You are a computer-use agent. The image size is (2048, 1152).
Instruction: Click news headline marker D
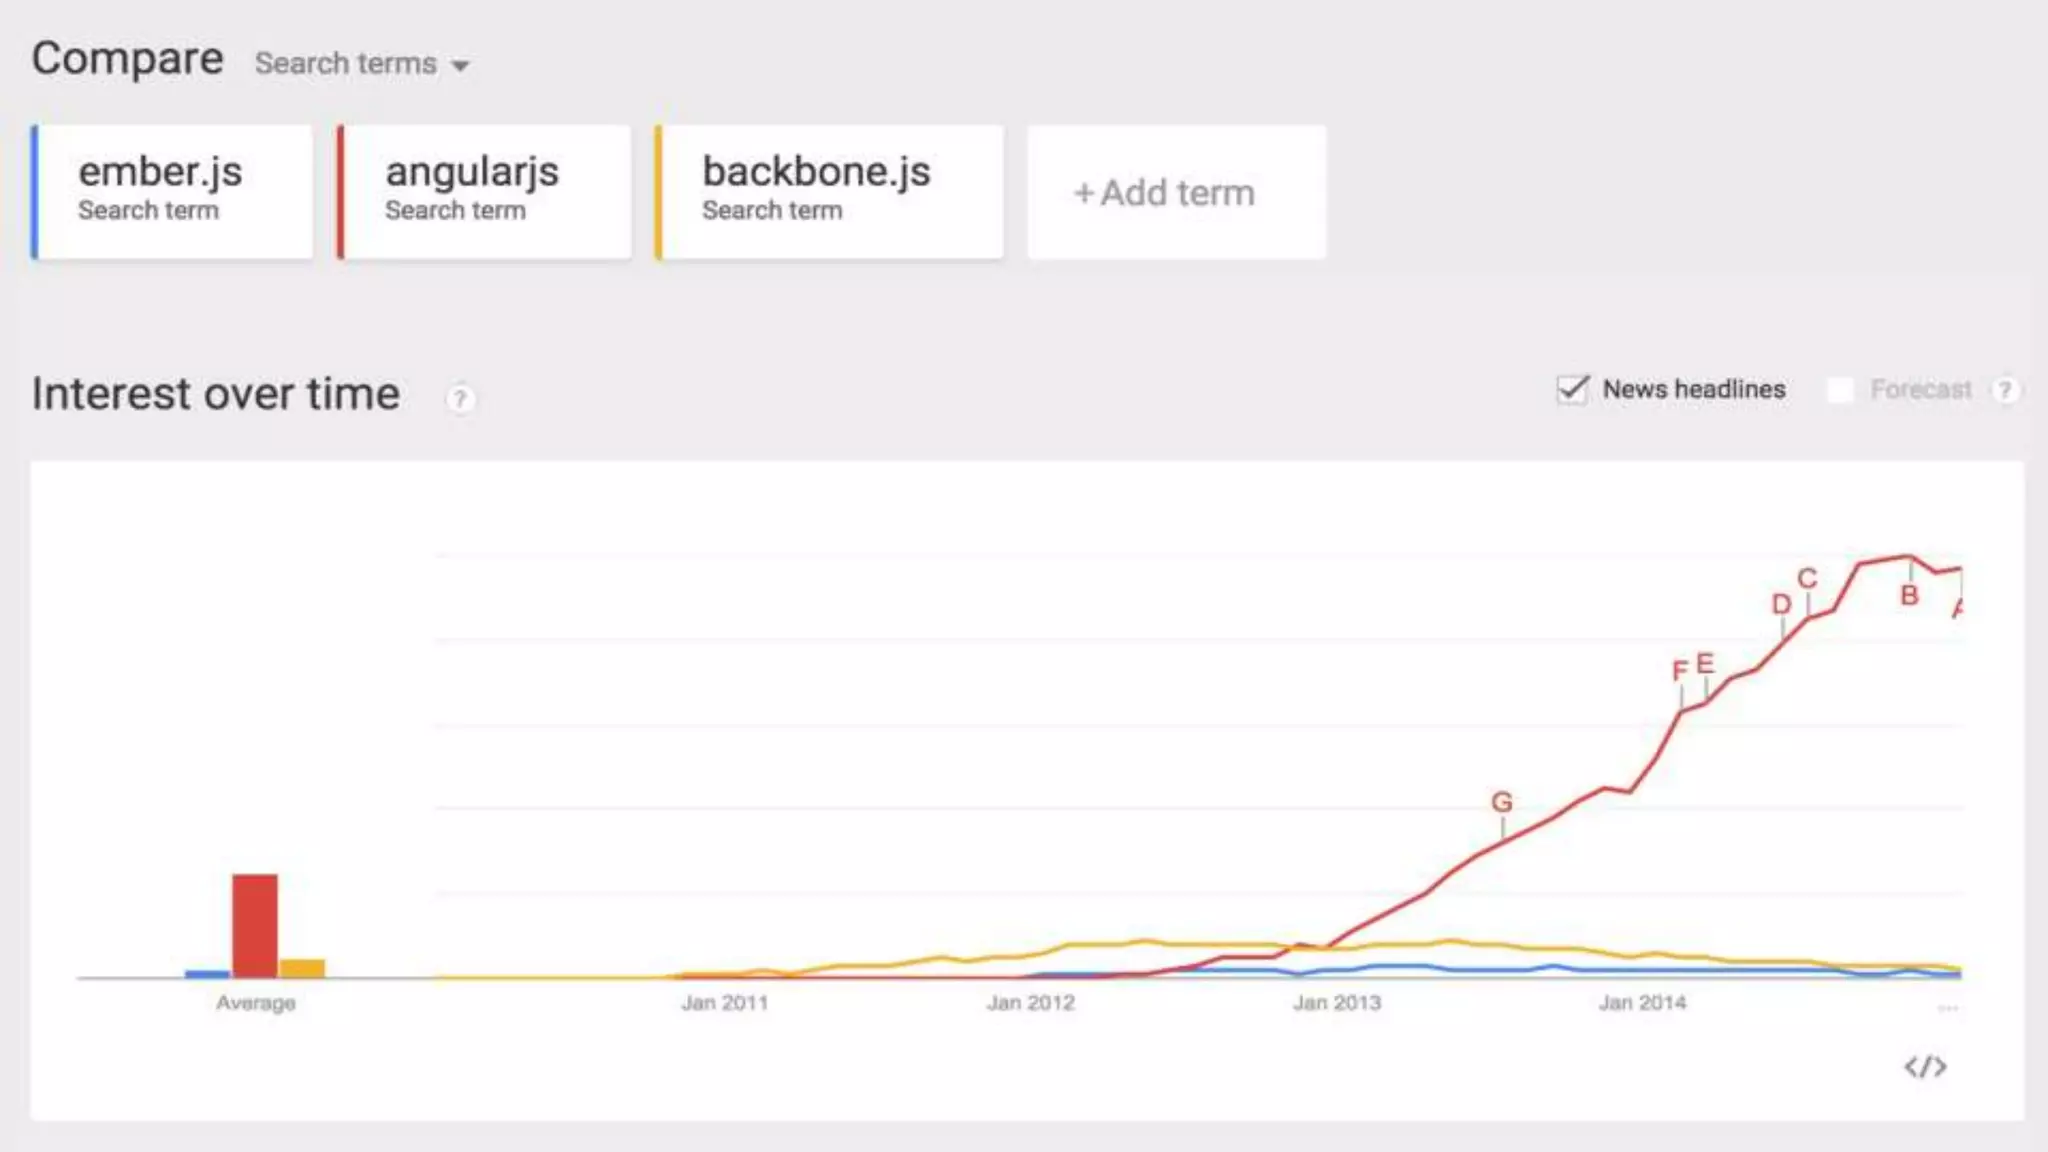[1782, 605]
